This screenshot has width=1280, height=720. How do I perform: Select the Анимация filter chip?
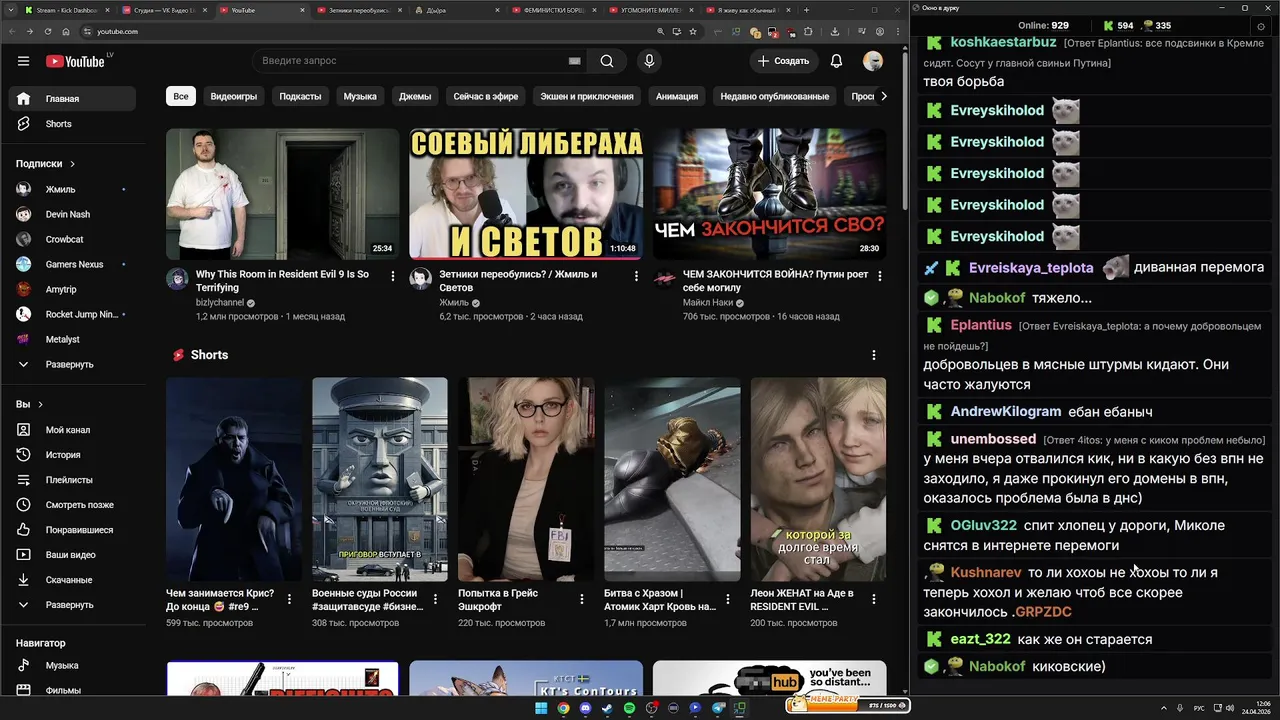(677, 97)
